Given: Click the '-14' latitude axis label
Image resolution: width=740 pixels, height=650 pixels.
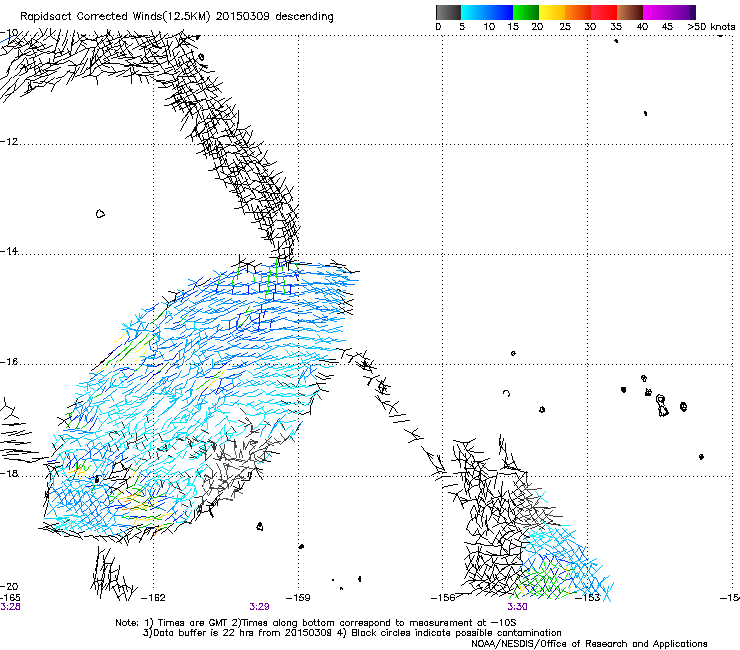Looking at the screenshot, I should pos(10,251).
